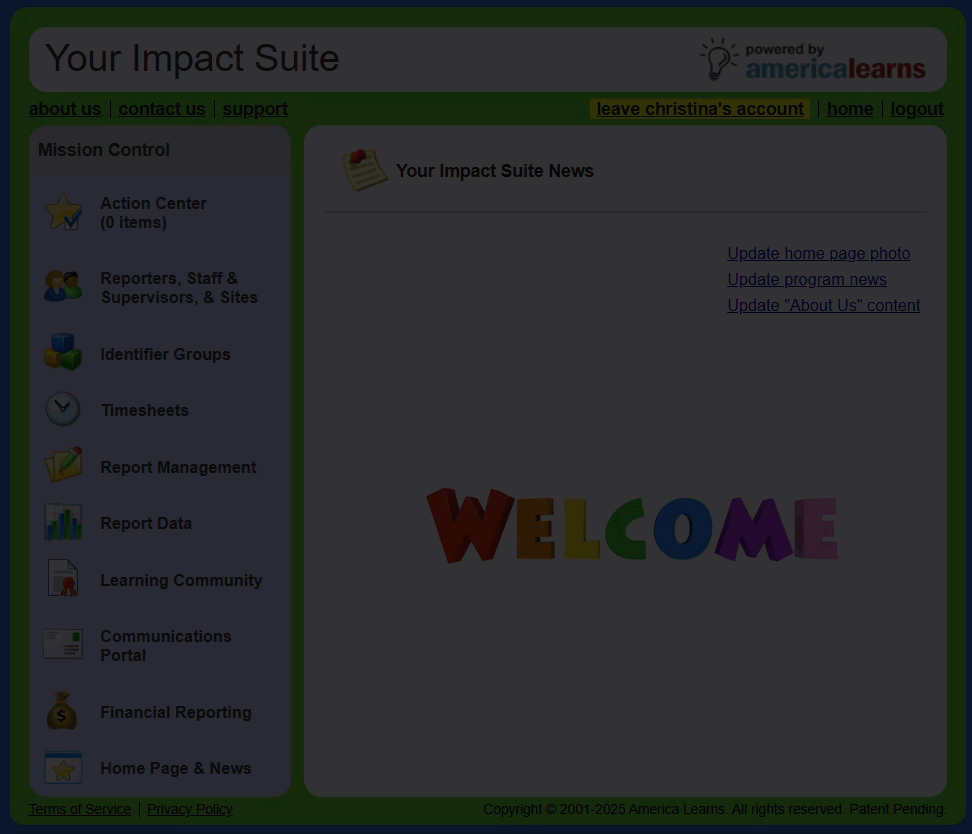Viewport: 972px width, 834px height.
Task: Click the pinned note news icon
Action: click(x=365, y=170)
